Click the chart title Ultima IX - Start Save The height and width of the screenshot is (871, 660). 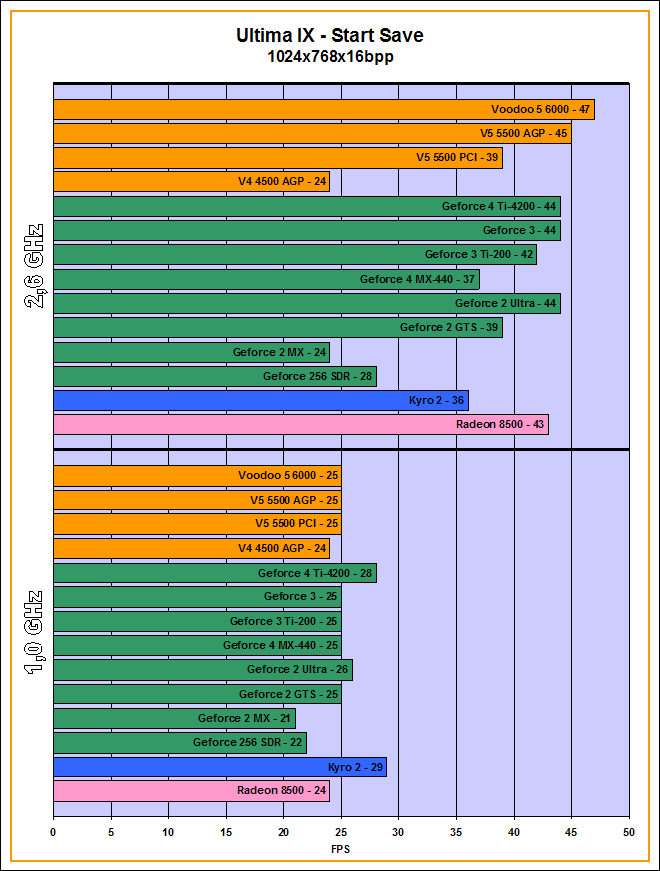tap(329, 36)
